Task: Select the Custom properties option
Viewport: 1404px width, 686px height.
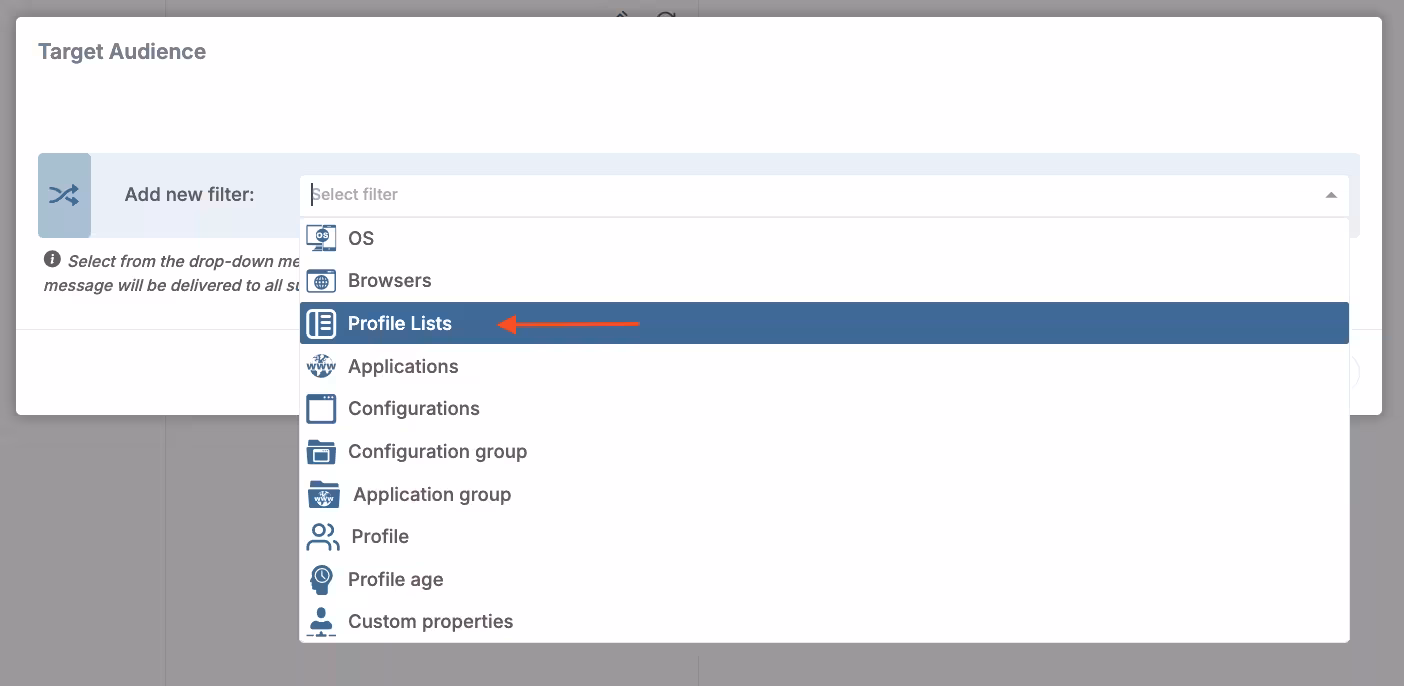Action: click(x=430, y=621)
